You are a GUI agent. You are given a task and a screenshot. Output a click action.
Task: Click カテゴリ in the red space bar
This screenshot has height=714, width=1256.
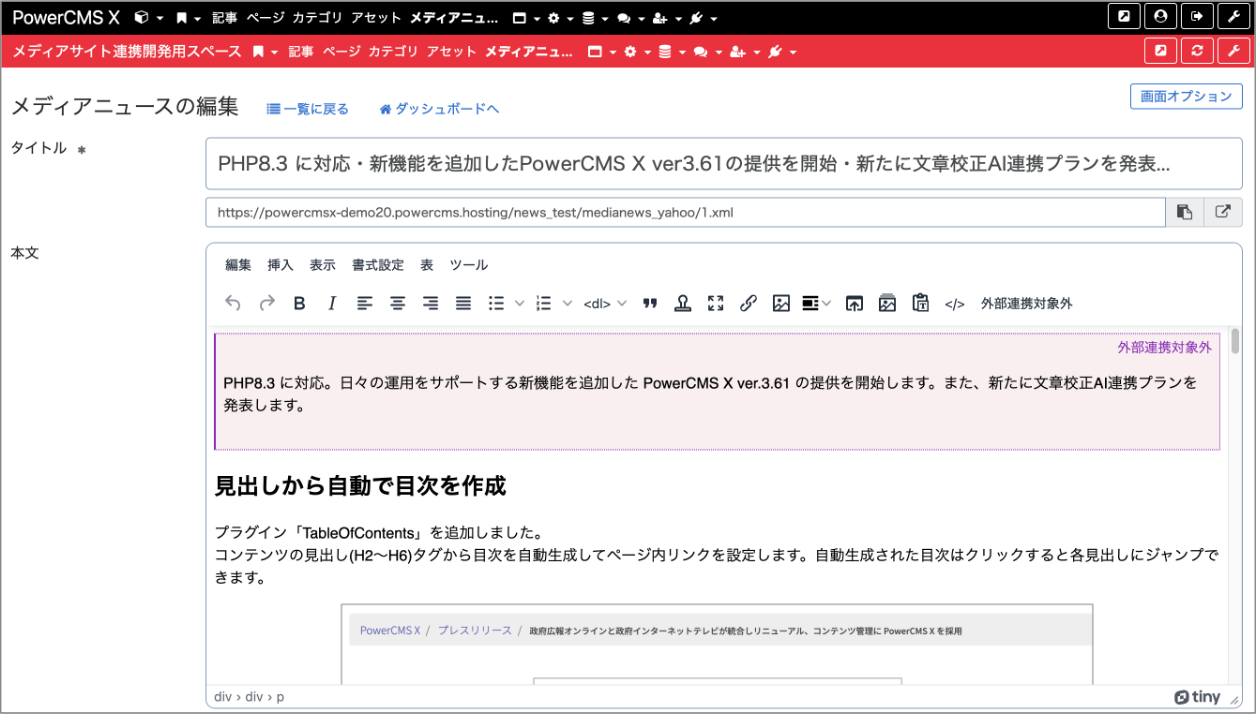(393, 51)
